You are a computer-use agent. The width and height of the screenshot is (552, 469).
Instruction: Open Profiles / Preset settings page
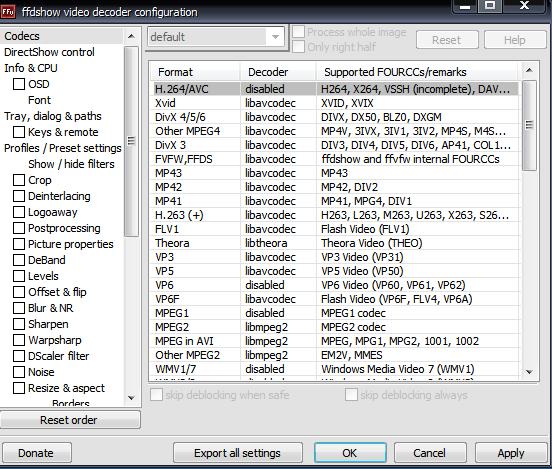click(63, 148)
